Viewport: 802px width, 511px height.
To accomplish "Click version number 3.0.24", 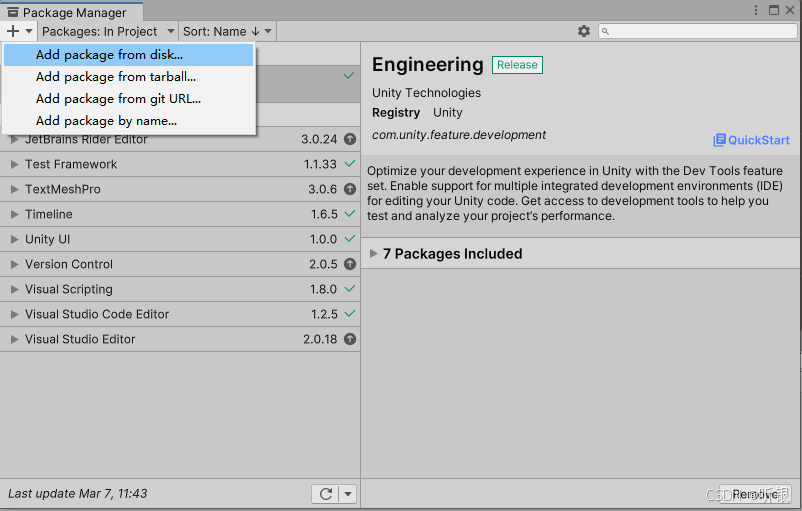I will point(319,139).
